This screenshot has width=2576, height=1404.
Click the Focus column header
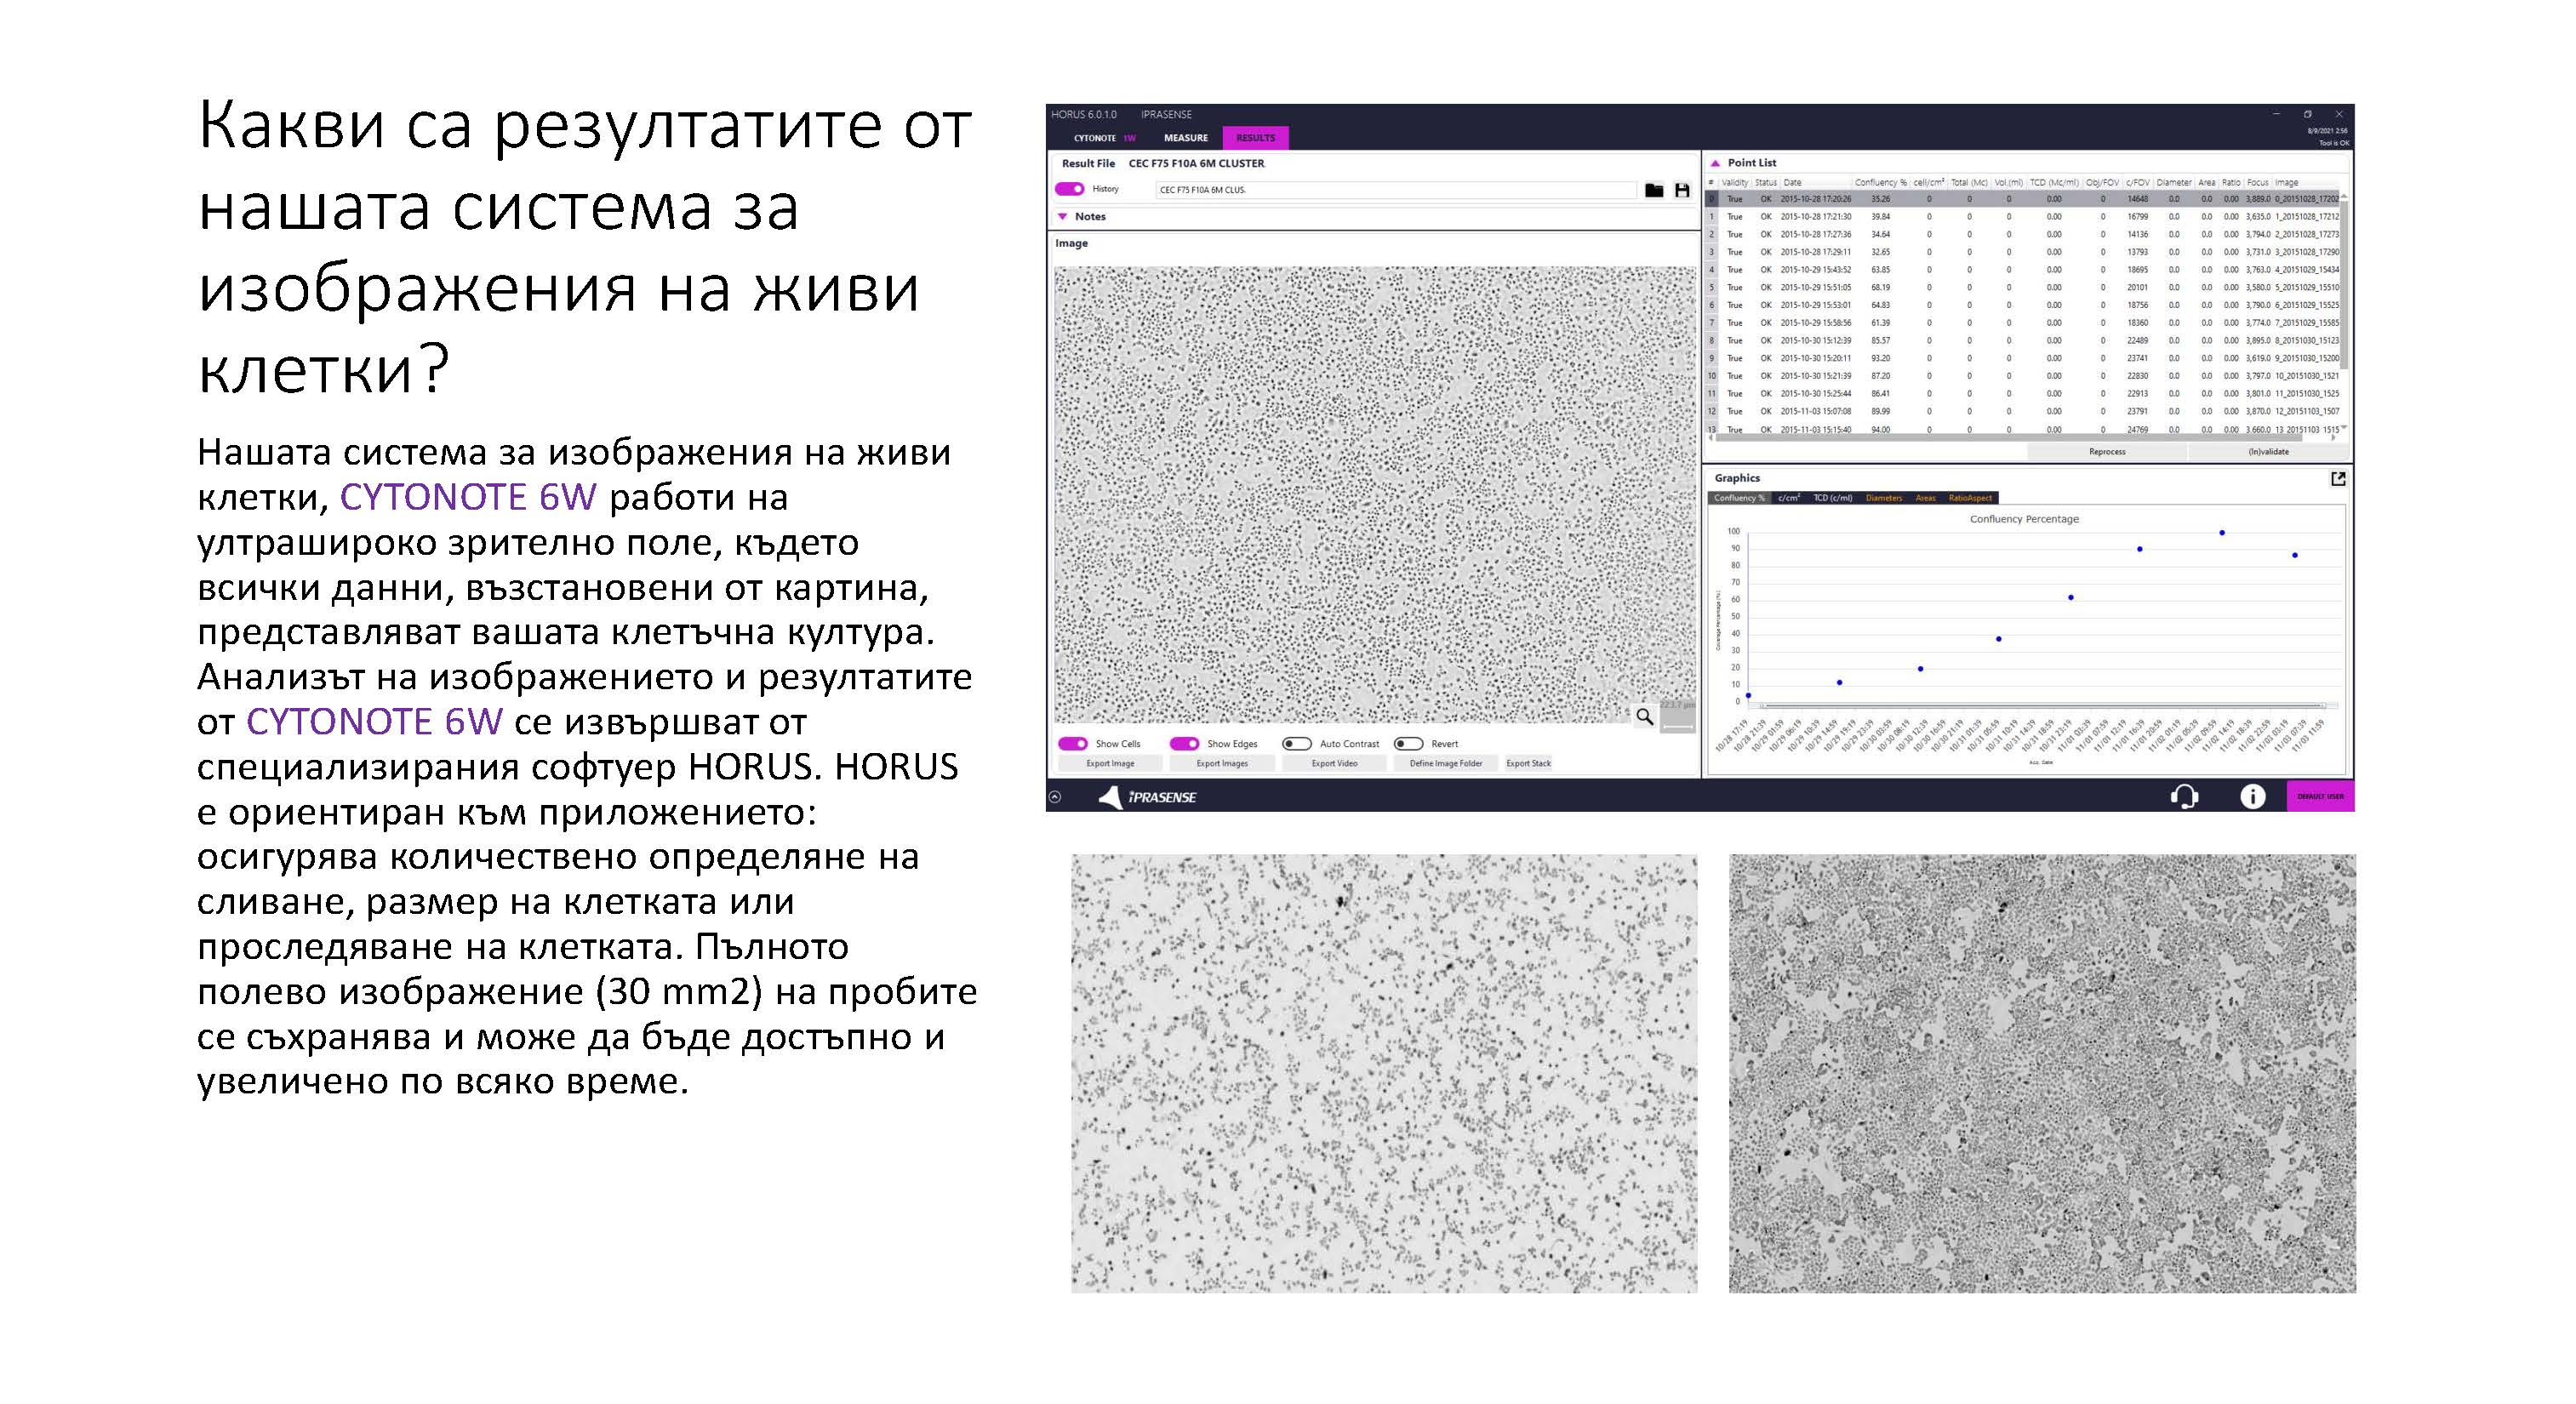2258,183
